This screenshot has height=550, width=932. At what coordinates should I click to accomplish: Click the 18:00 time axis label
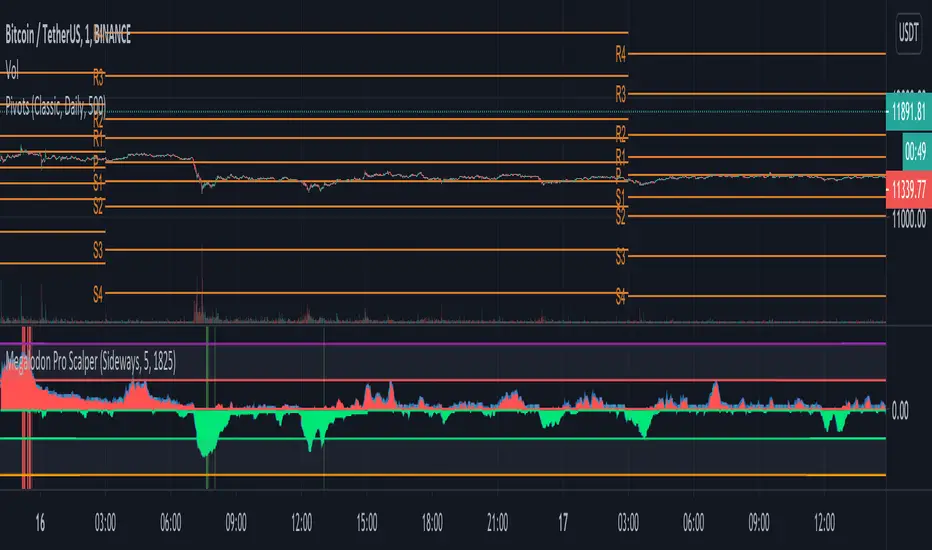pos(432,523)
